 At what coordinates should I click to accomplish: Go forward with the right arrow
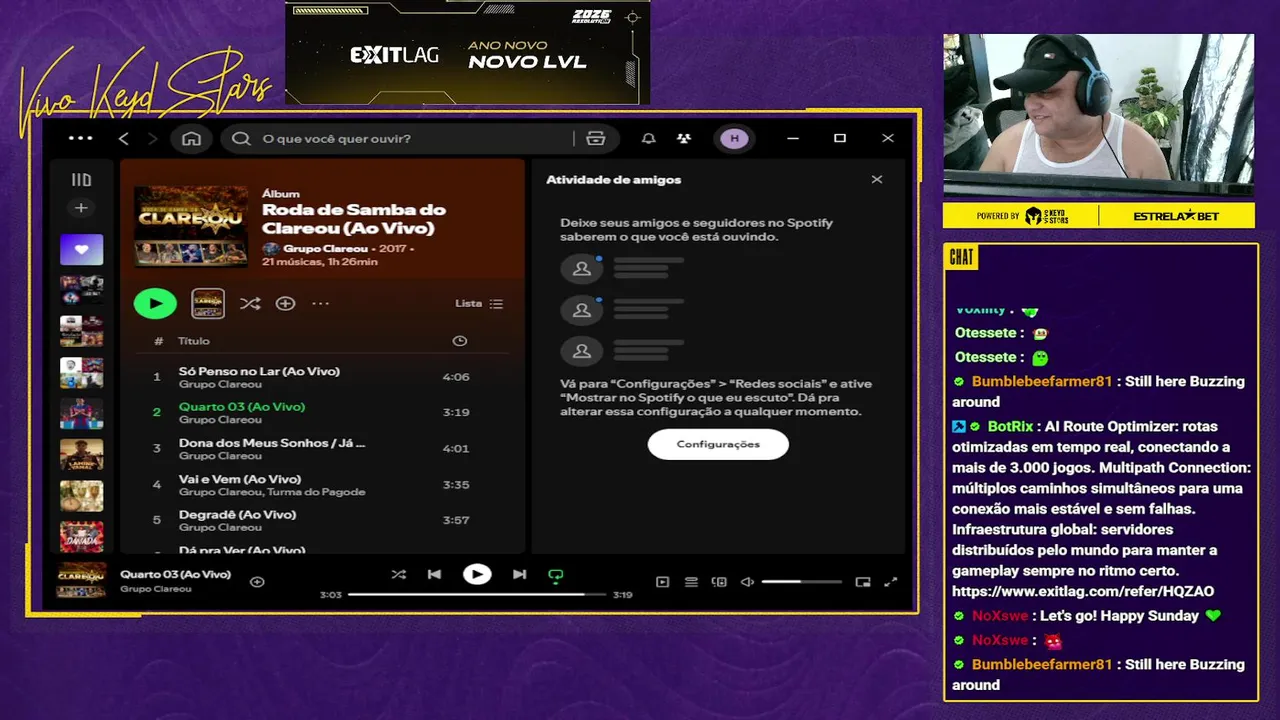point(152,139)
